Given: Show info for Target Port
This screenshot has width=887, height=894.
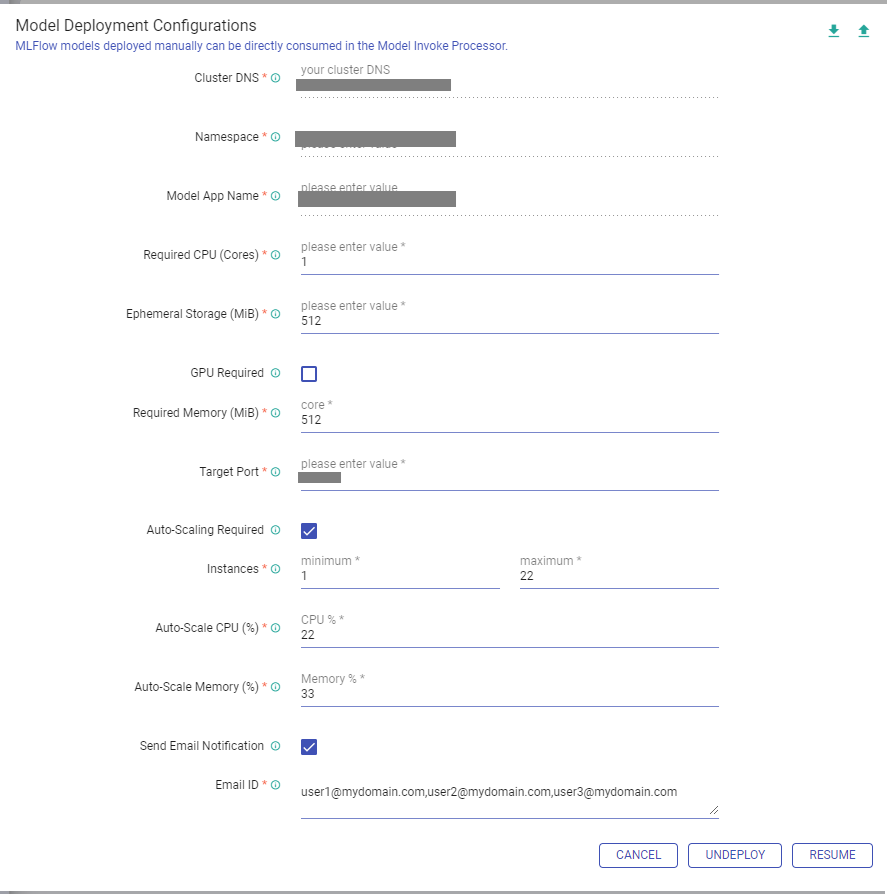Looking at the screenshot, I should pyautogui.click(x=275, y=472).
